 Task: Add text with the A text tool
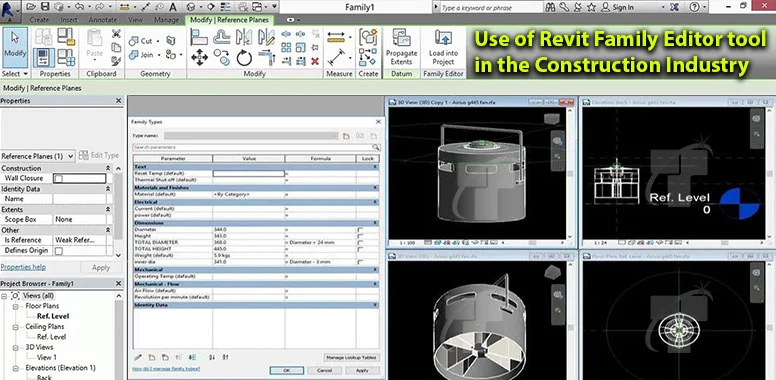click(x=173, y=7)
